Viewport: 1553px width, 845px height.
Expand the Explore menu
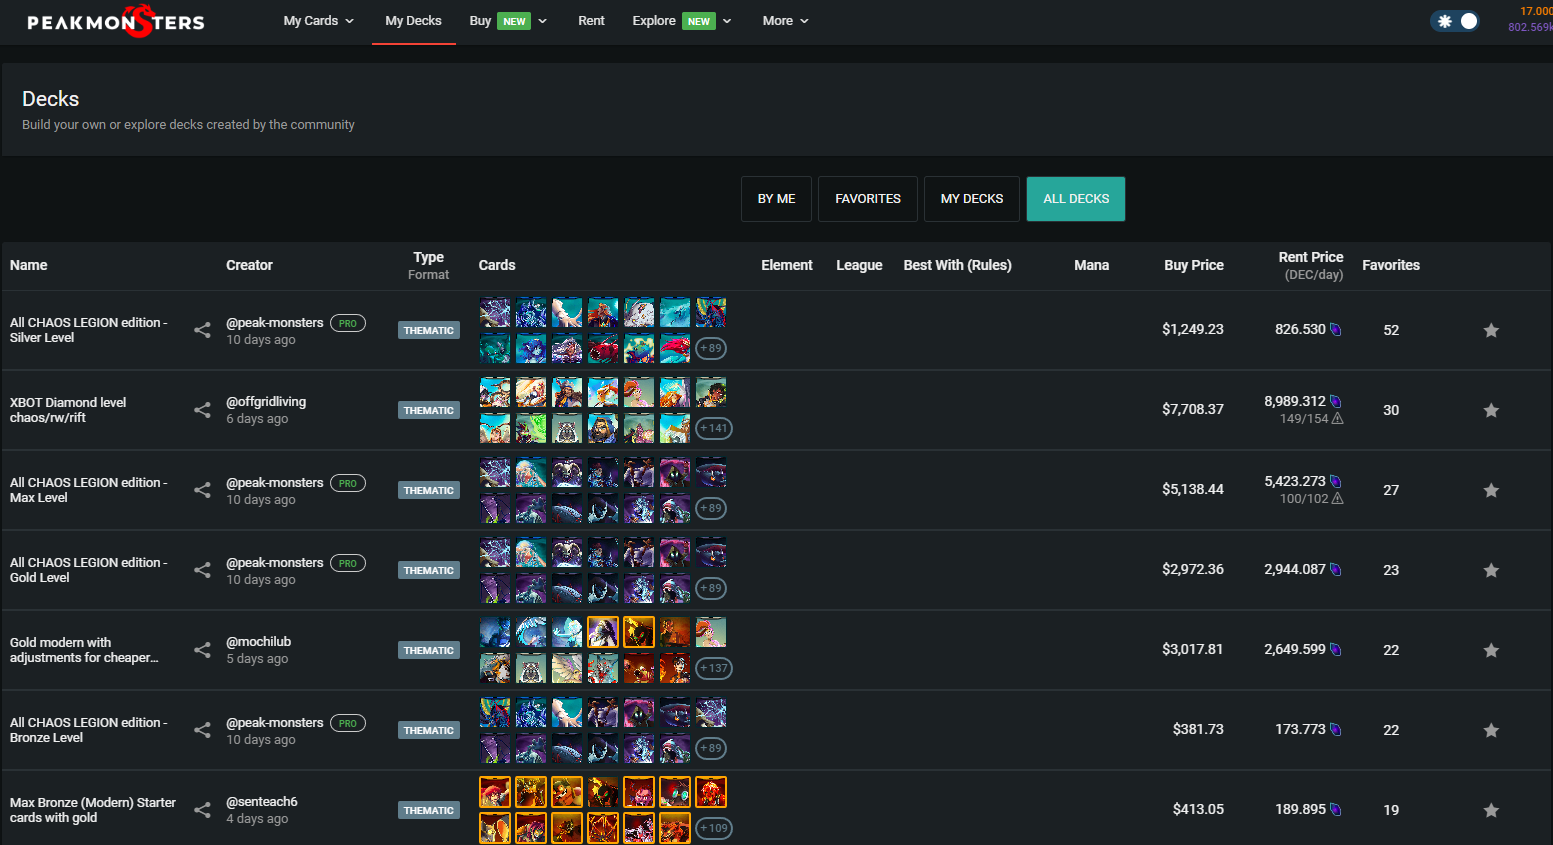(x=682, y=21)
